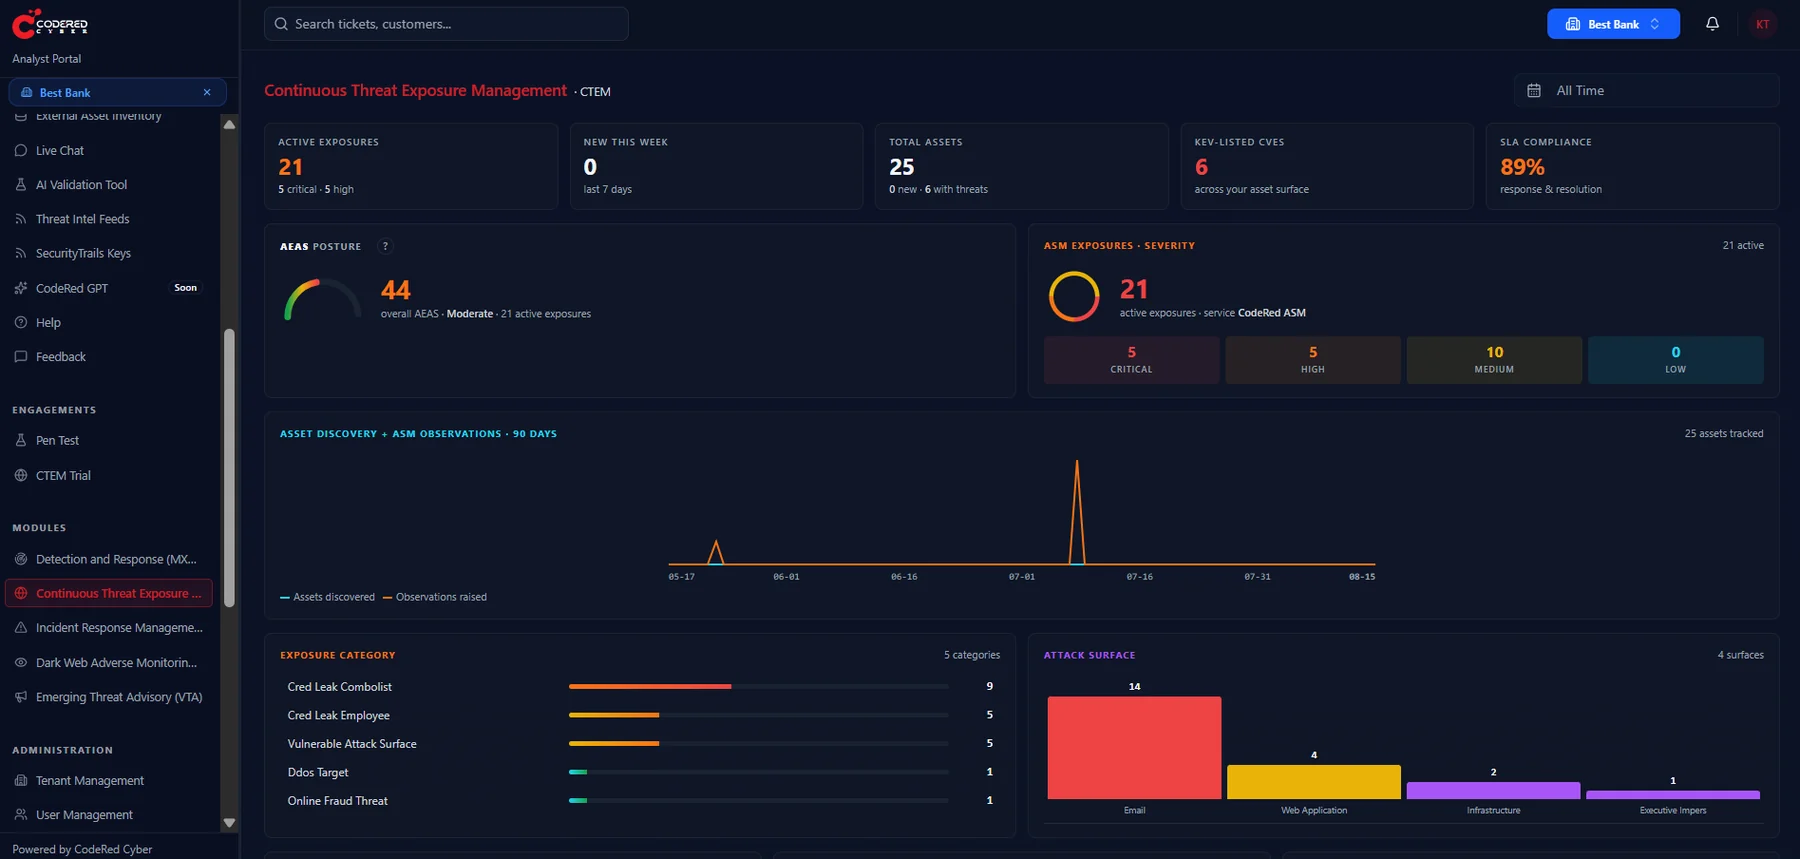Click the Emerging Threat Advisory megaphone icon

click(21, 697)
